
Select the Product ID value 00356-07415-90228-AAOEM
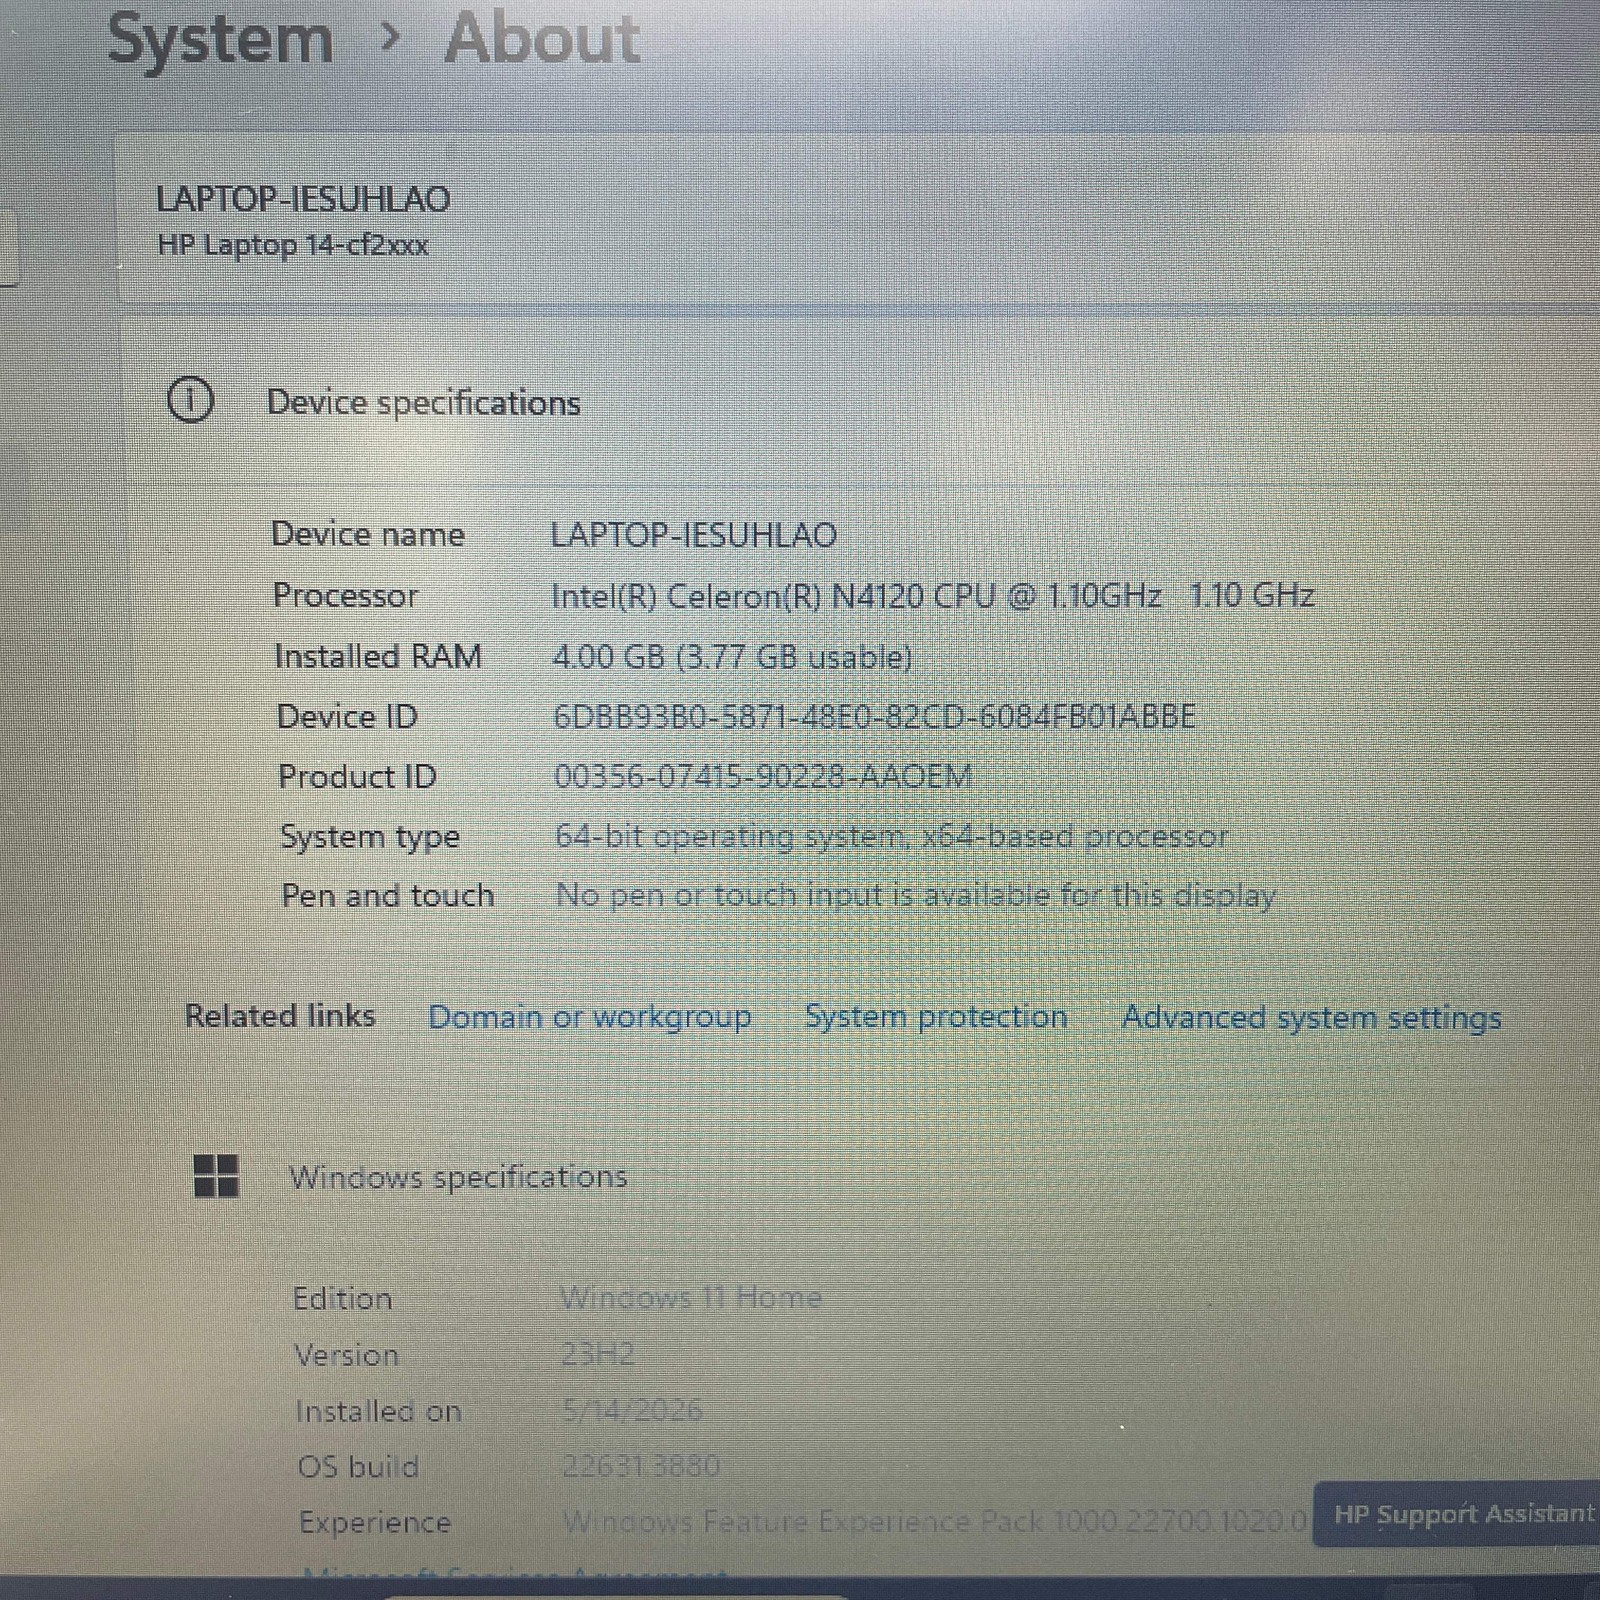[763, 776]
